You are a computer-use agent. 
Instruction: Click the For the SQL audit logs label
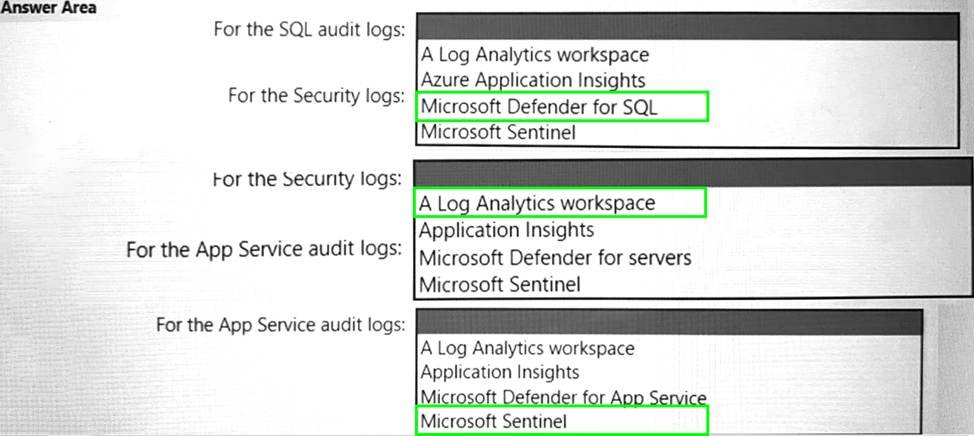(309, 29)
